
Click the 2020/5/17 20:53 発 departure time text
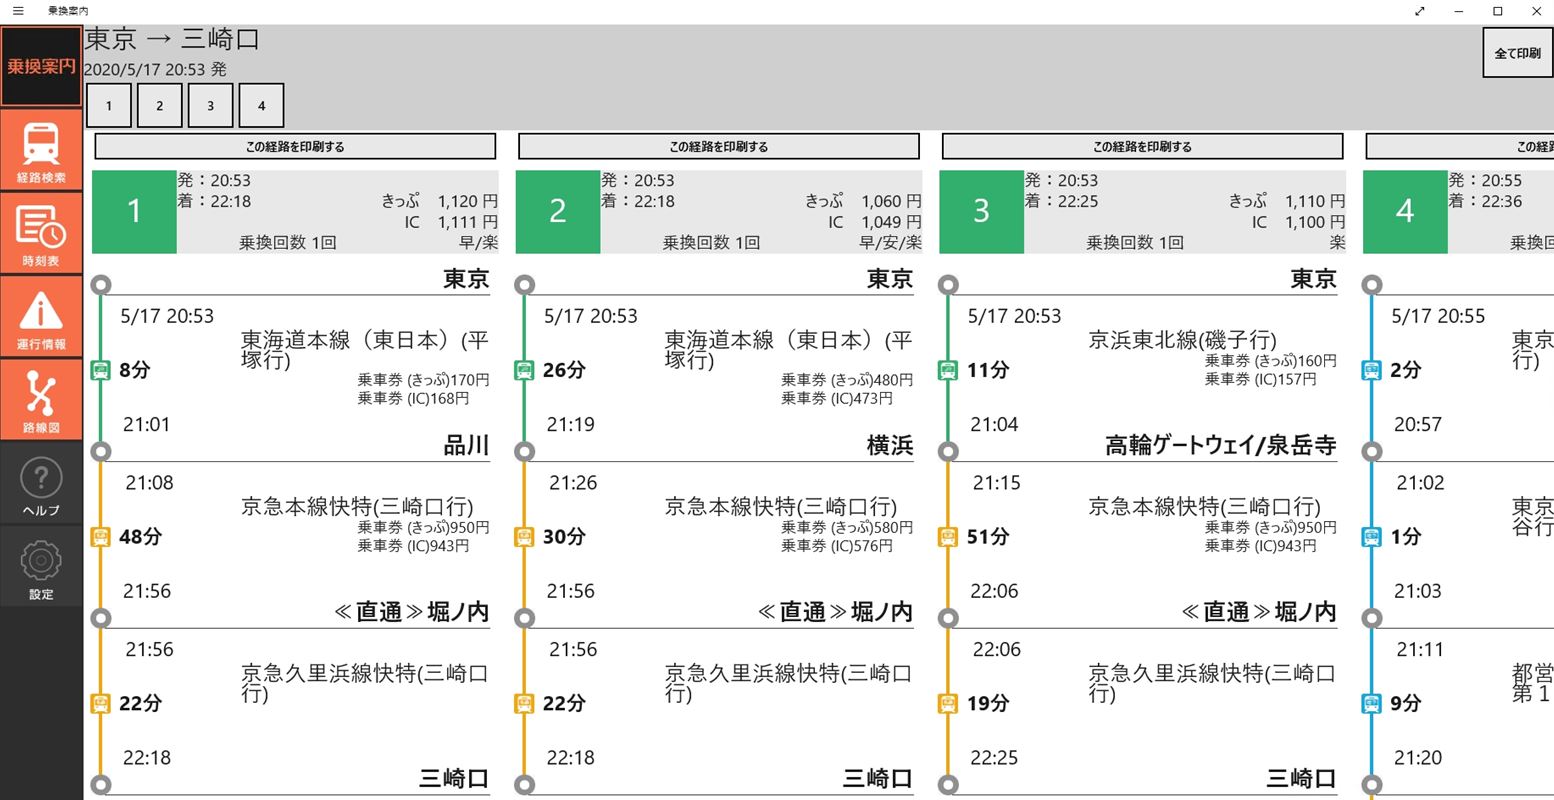click(x=155, y=69)
